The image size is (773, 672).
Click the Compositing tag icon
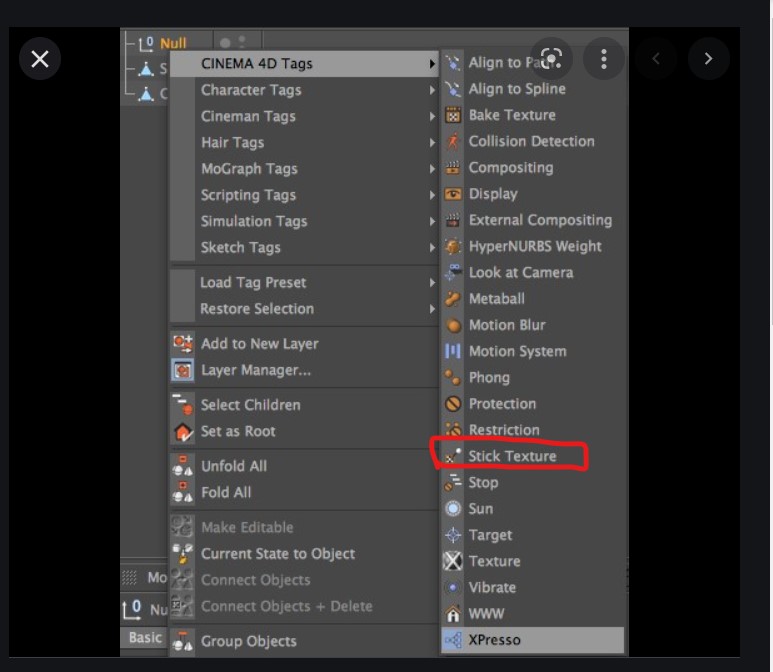click(x=453, y=168)
